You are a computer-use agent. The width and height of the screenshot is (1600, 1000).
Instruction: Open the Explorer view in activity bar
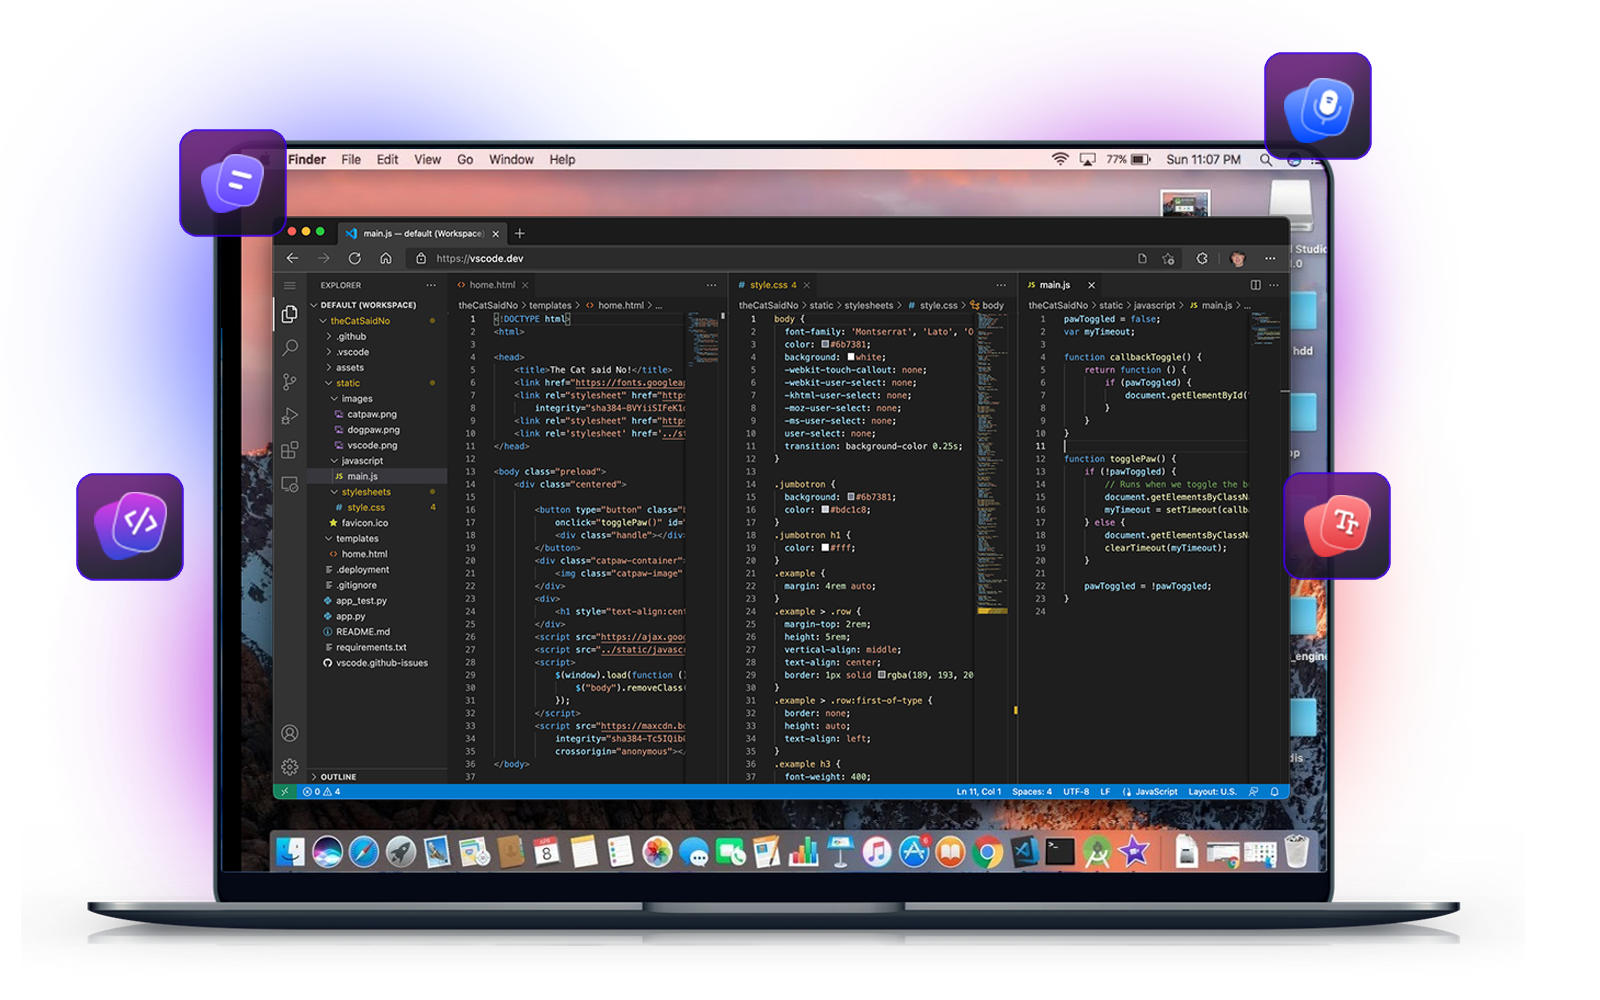point(290,314)
